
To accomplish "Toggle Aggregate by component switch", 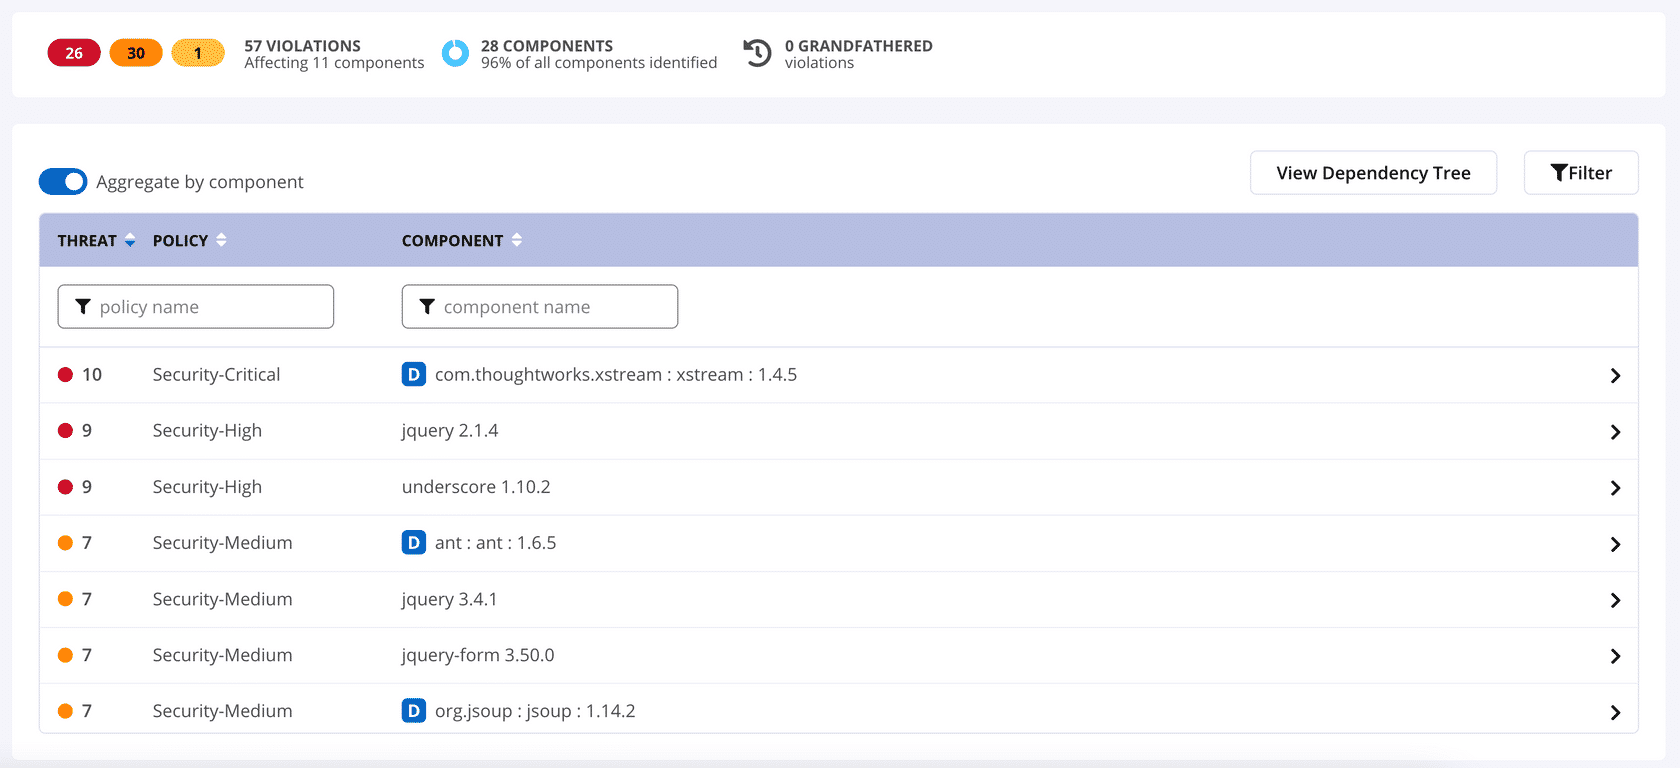I will point(63,182).
